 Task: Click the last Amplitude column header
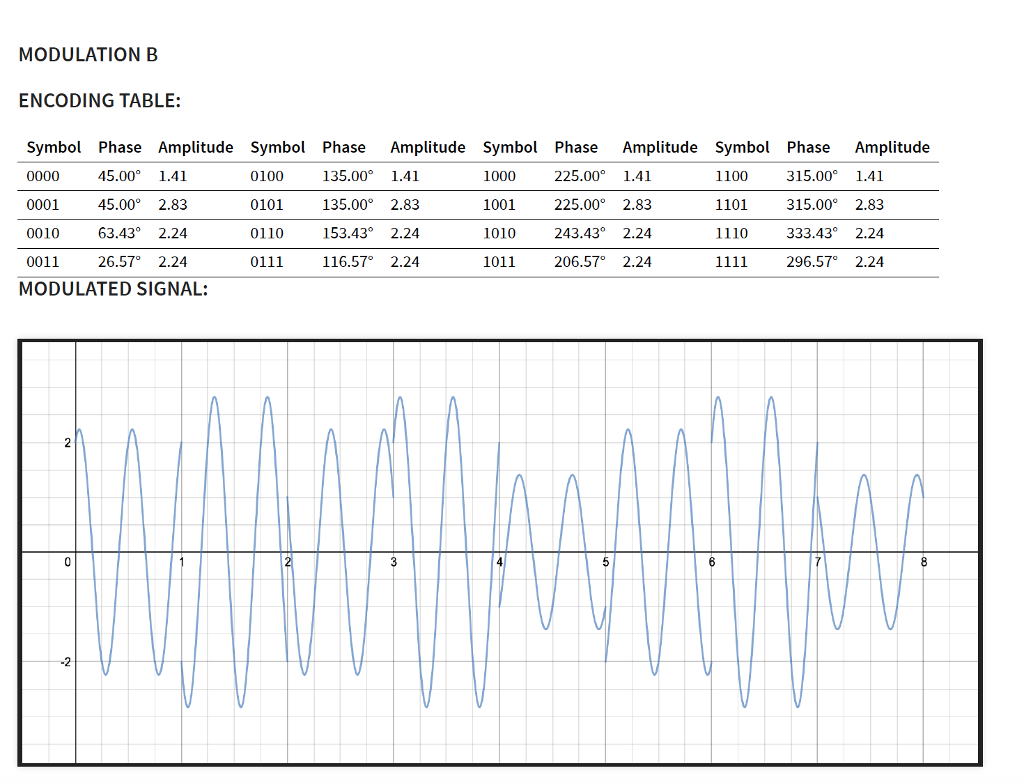click(x=892, y=148)
